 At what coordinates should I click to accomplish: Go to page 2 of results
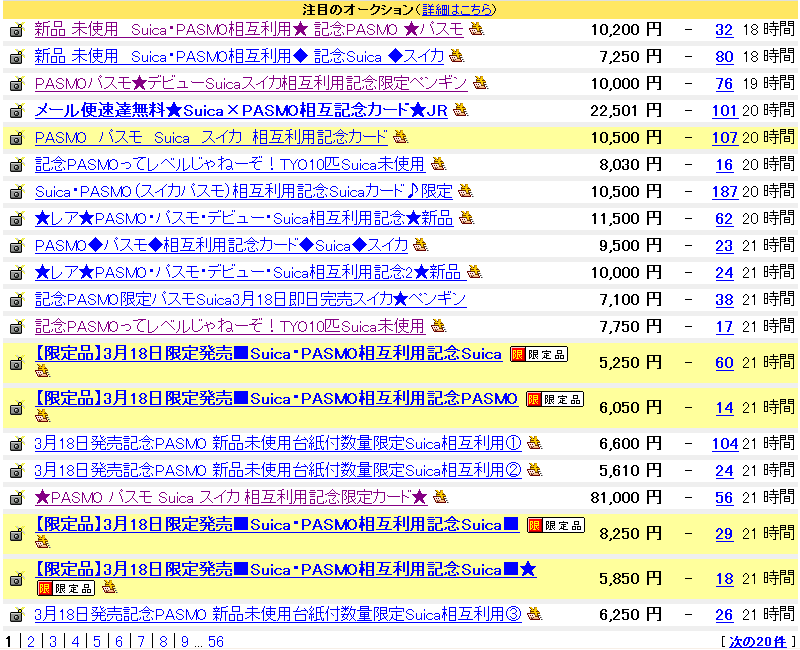point(30,641)
